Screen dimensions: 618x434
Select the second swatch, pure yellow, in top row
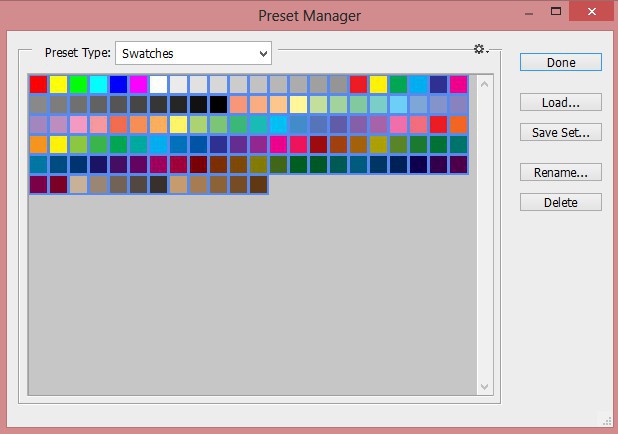point(58,84)
